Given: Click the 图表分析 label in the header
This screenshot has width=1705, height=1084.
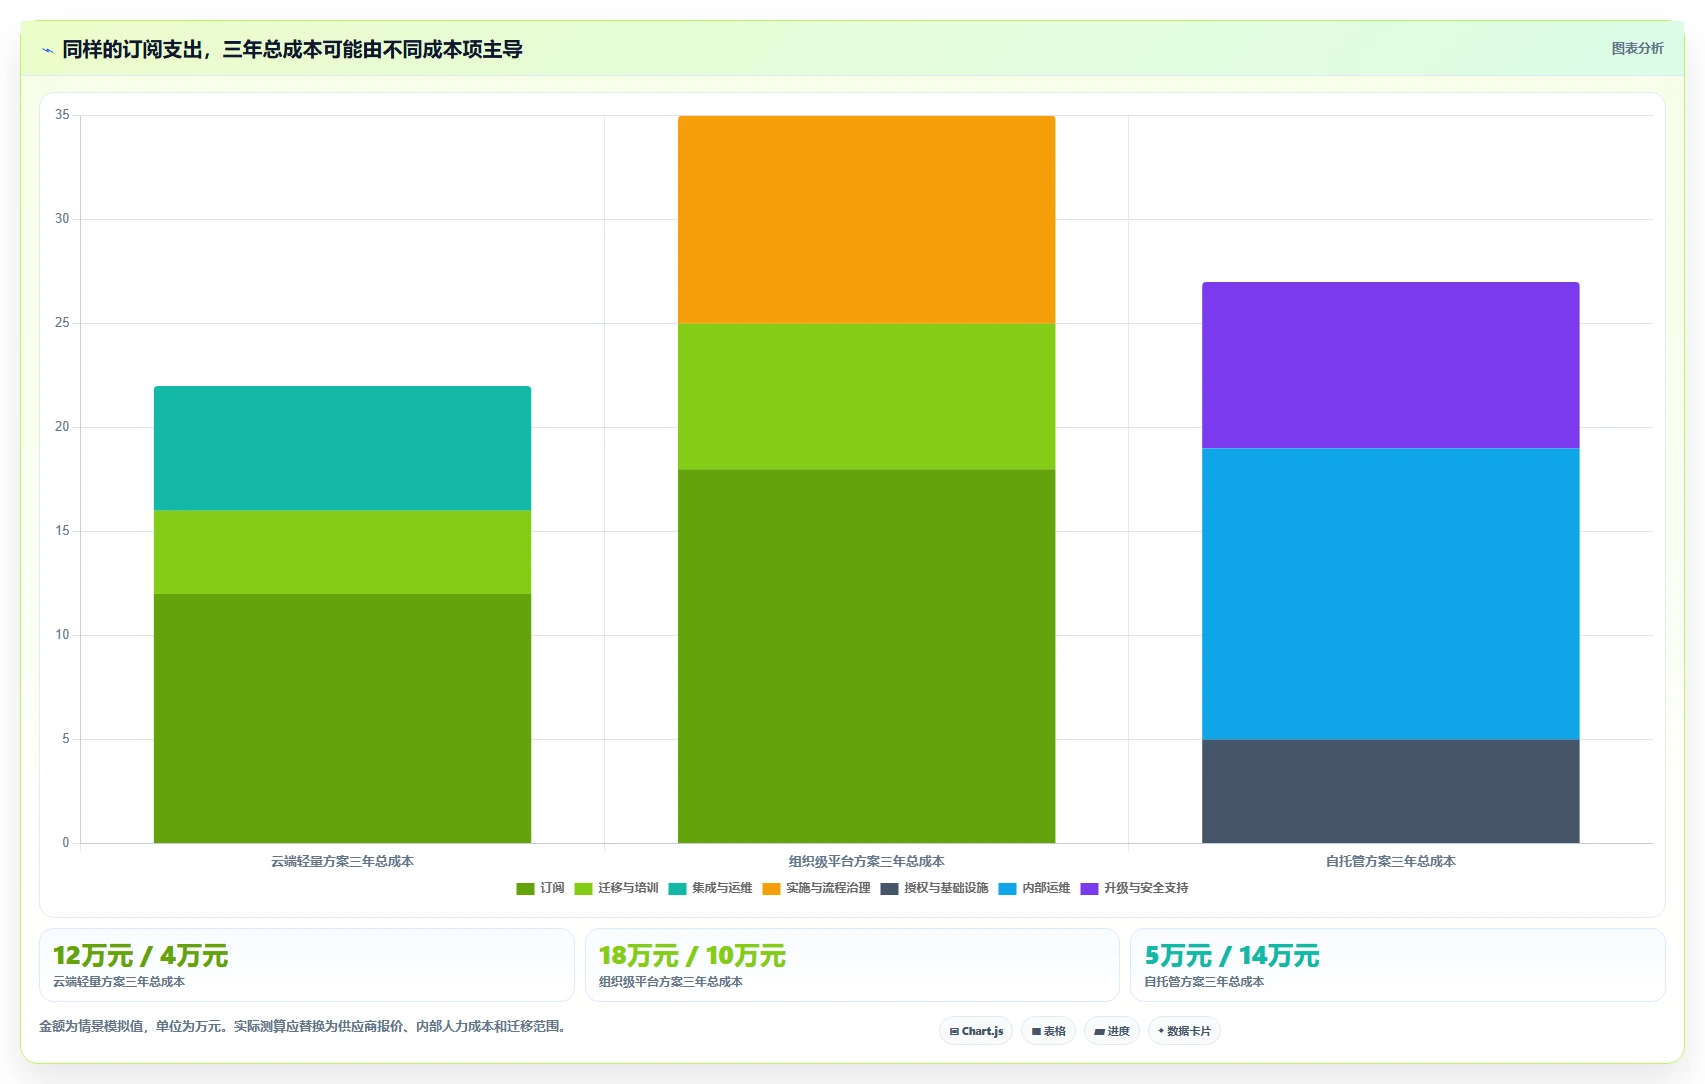Looking at the screenshot, I should pos(1637,48).
